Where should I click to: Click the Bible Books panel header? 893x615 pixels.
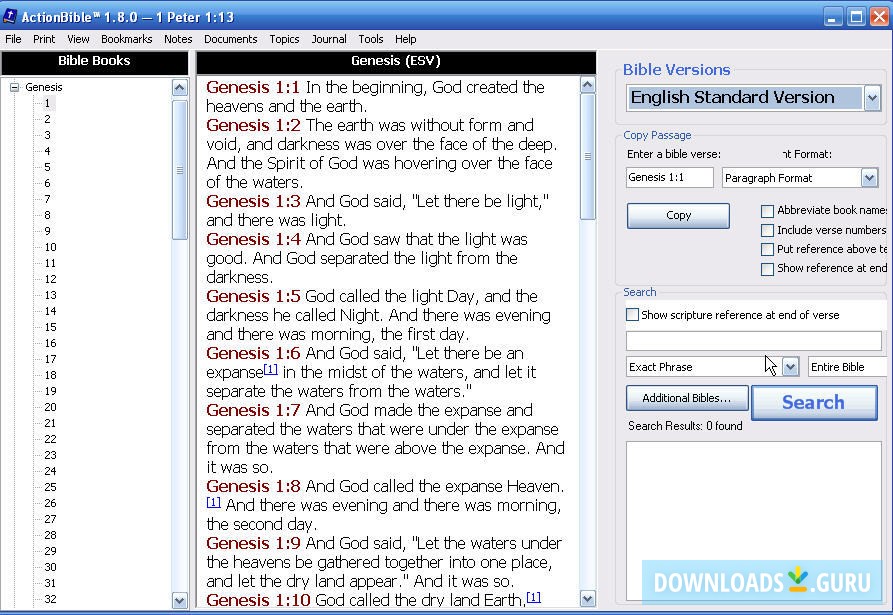pyautogui.click(x=95, y=62)
